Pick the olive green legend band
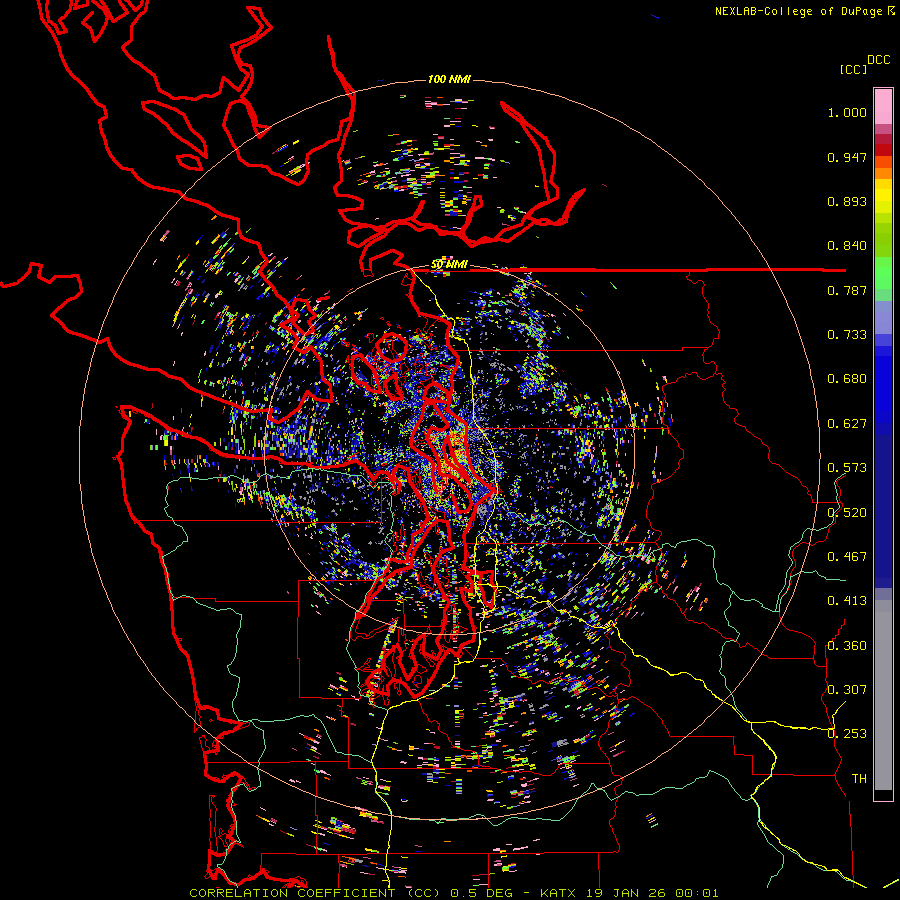The image size is (900, 900). [x=883, y=239]
